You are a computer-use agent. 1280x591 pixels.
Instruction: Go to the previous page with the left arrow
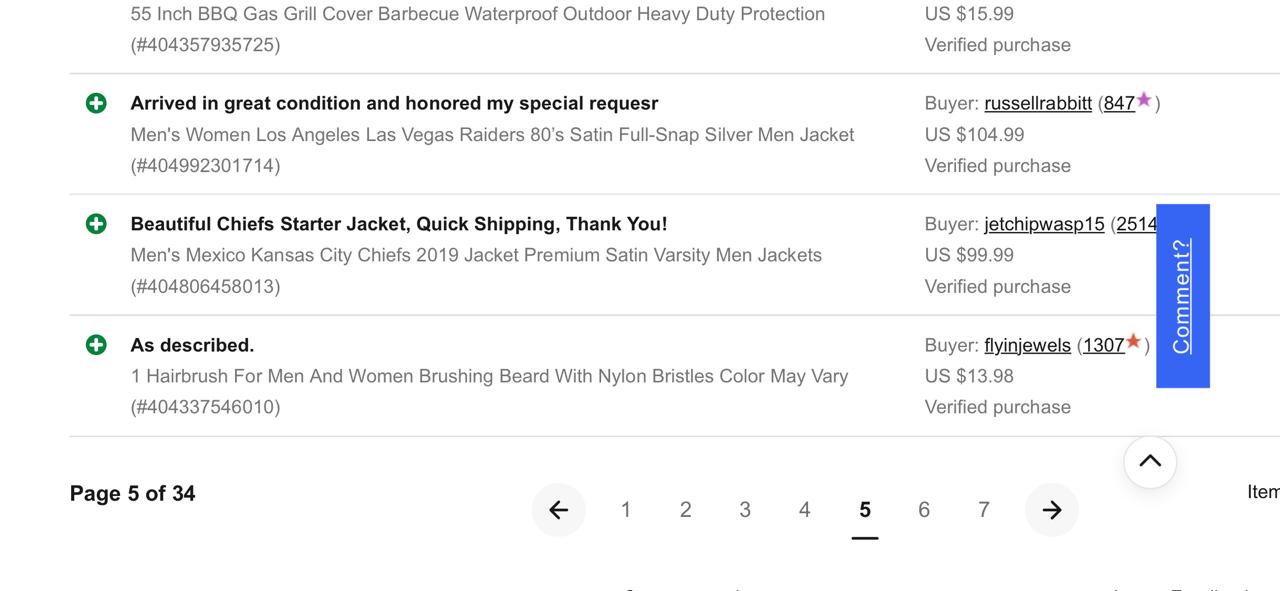coord(558,509)
